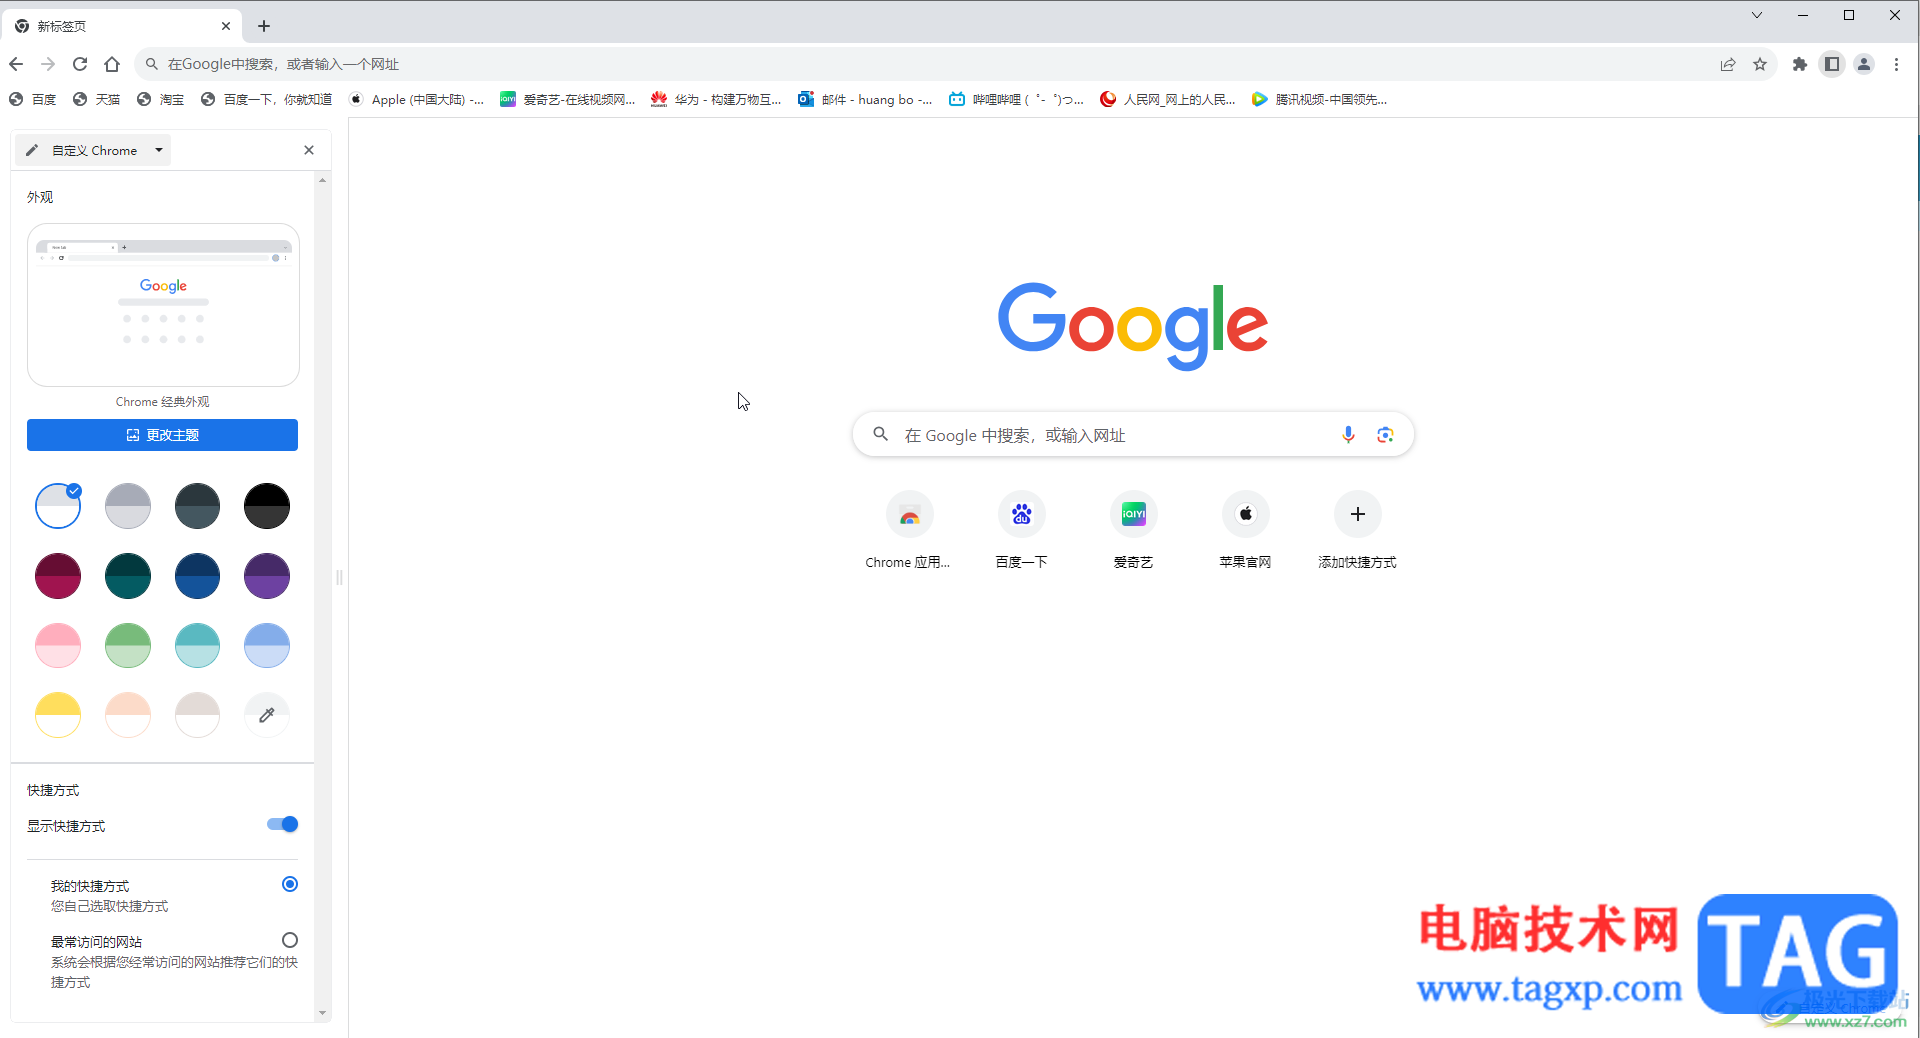
Task: Choose the black theme swatch
Action: pos(267,506)
